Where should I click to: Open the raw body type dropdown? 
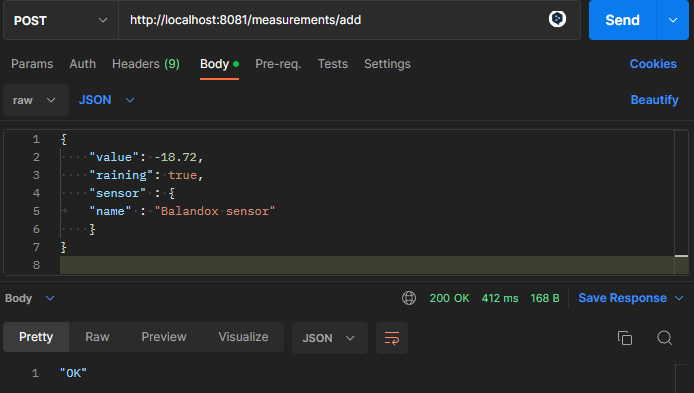pyautogui.click(x=35, y=100)
